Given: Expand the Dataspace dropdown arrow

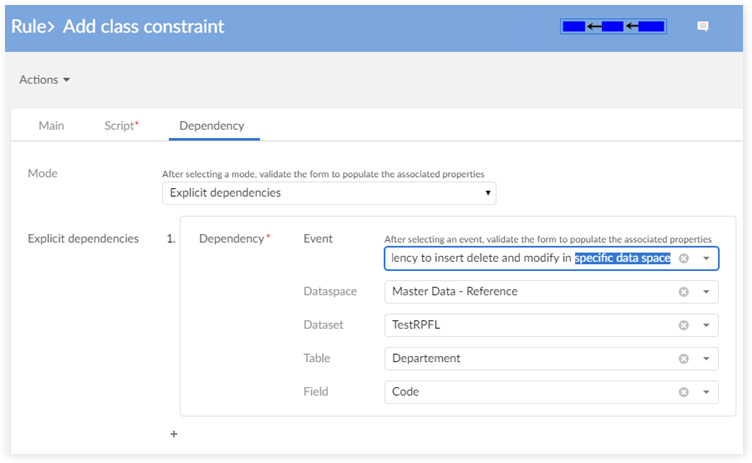Looking at the screenshot, I should coord(706,292).
